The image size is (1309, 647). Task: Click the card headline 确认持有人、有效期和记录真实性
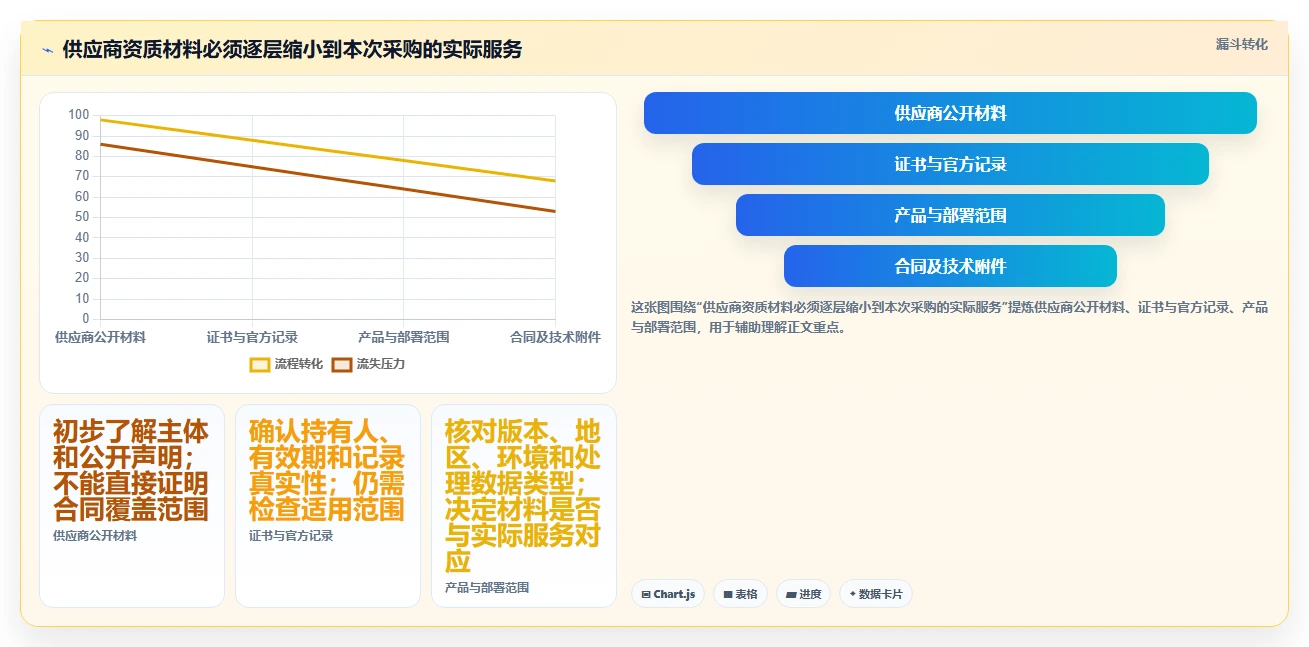(x=327, y=471)
